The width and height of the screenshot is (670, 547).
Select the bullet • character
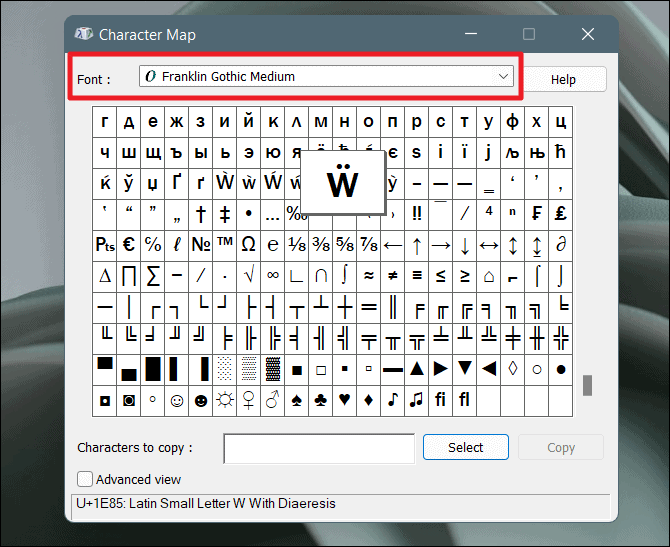[249, 214]
